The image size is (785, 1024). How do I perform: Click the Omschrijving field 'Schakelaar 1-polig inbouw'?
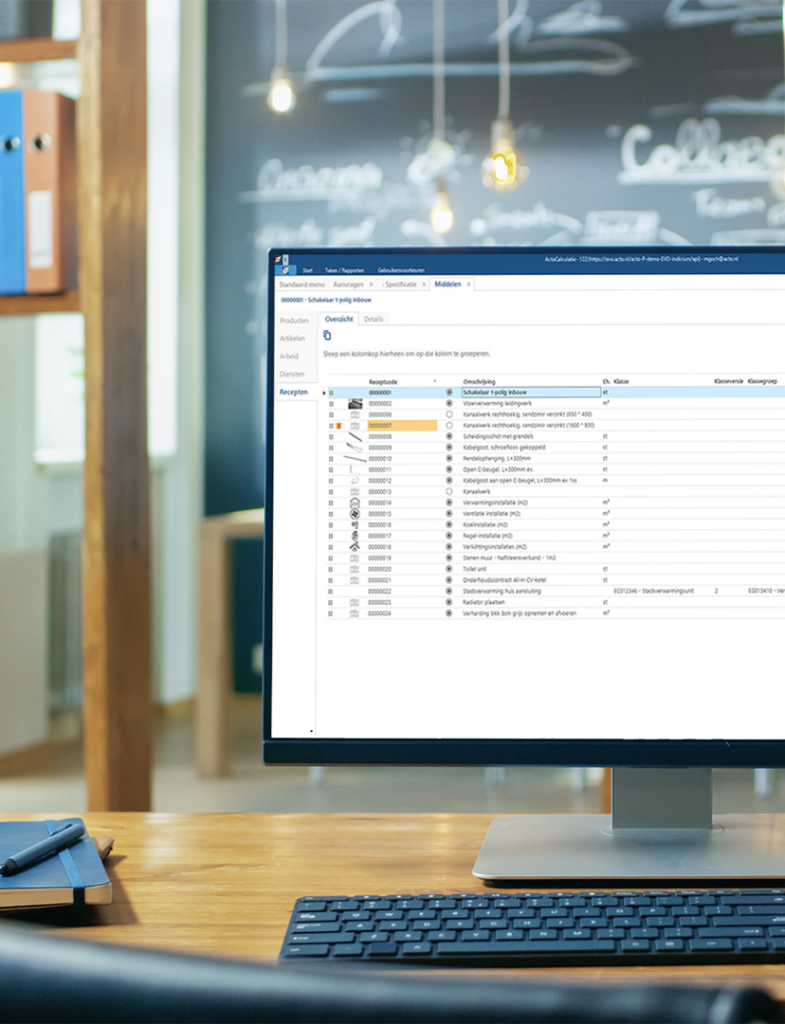tap(530, 393)
